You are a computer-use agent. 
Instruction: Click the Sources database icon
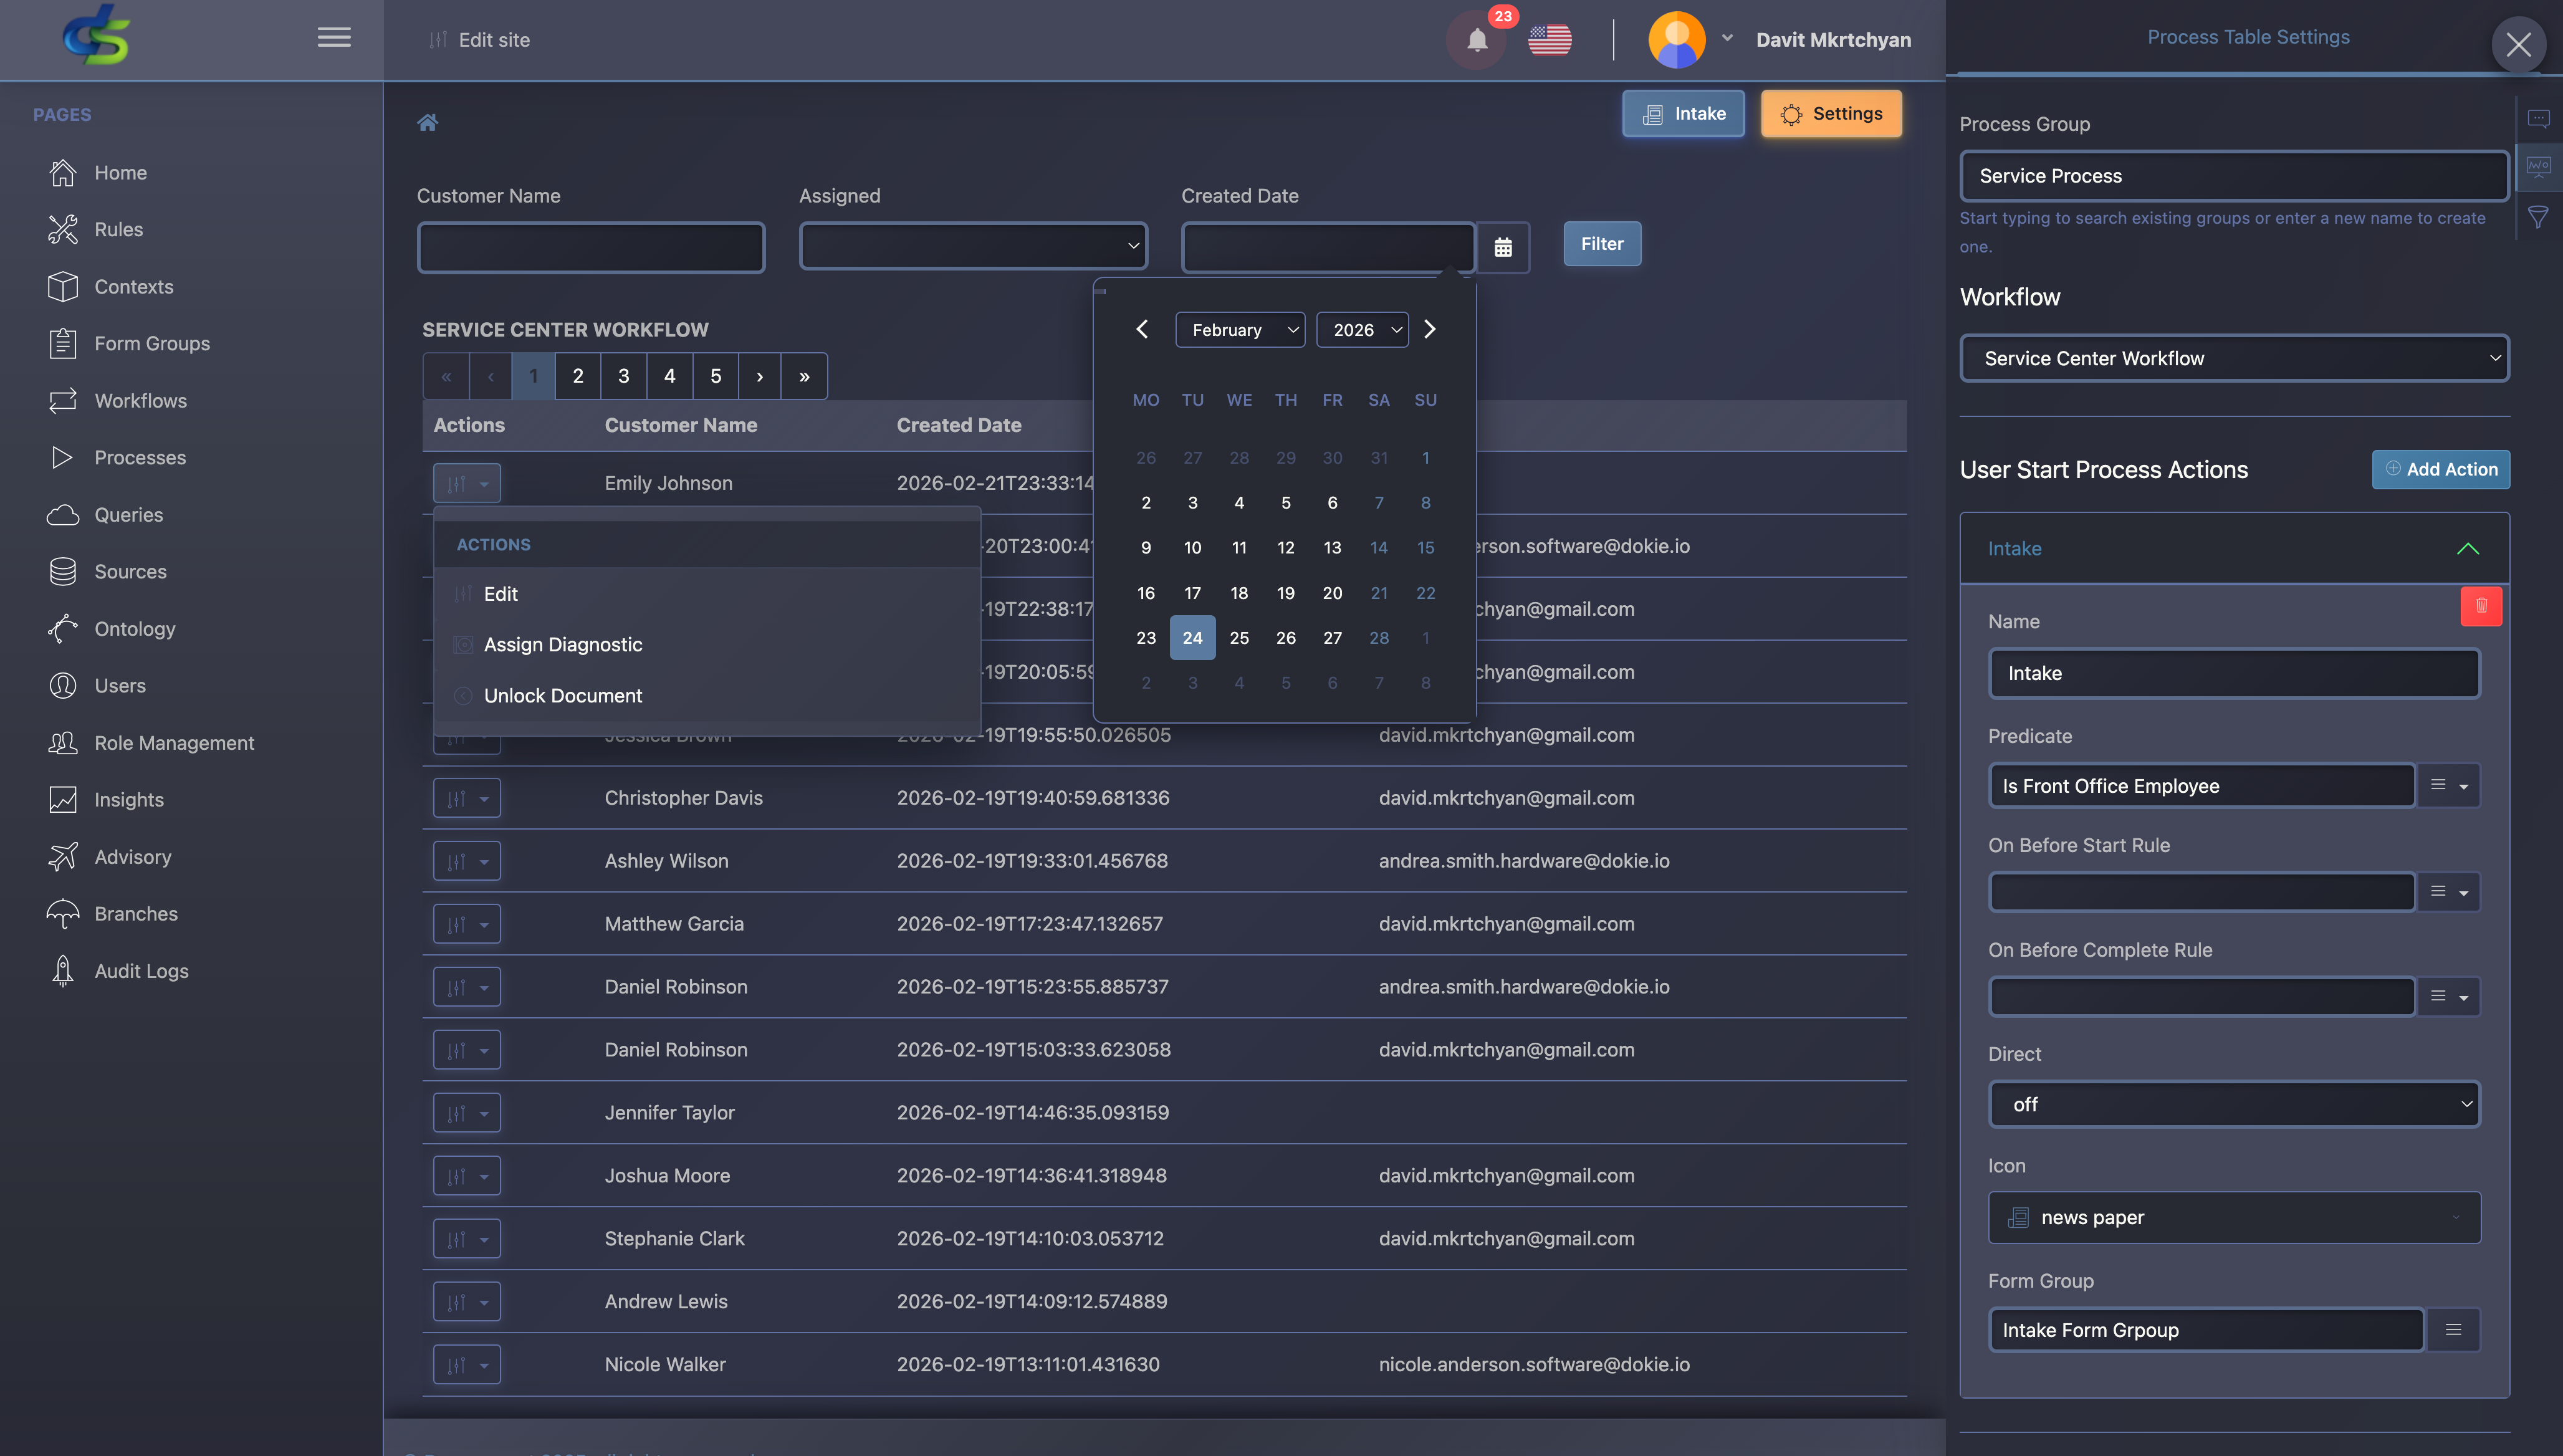click(x=62, y=571)
